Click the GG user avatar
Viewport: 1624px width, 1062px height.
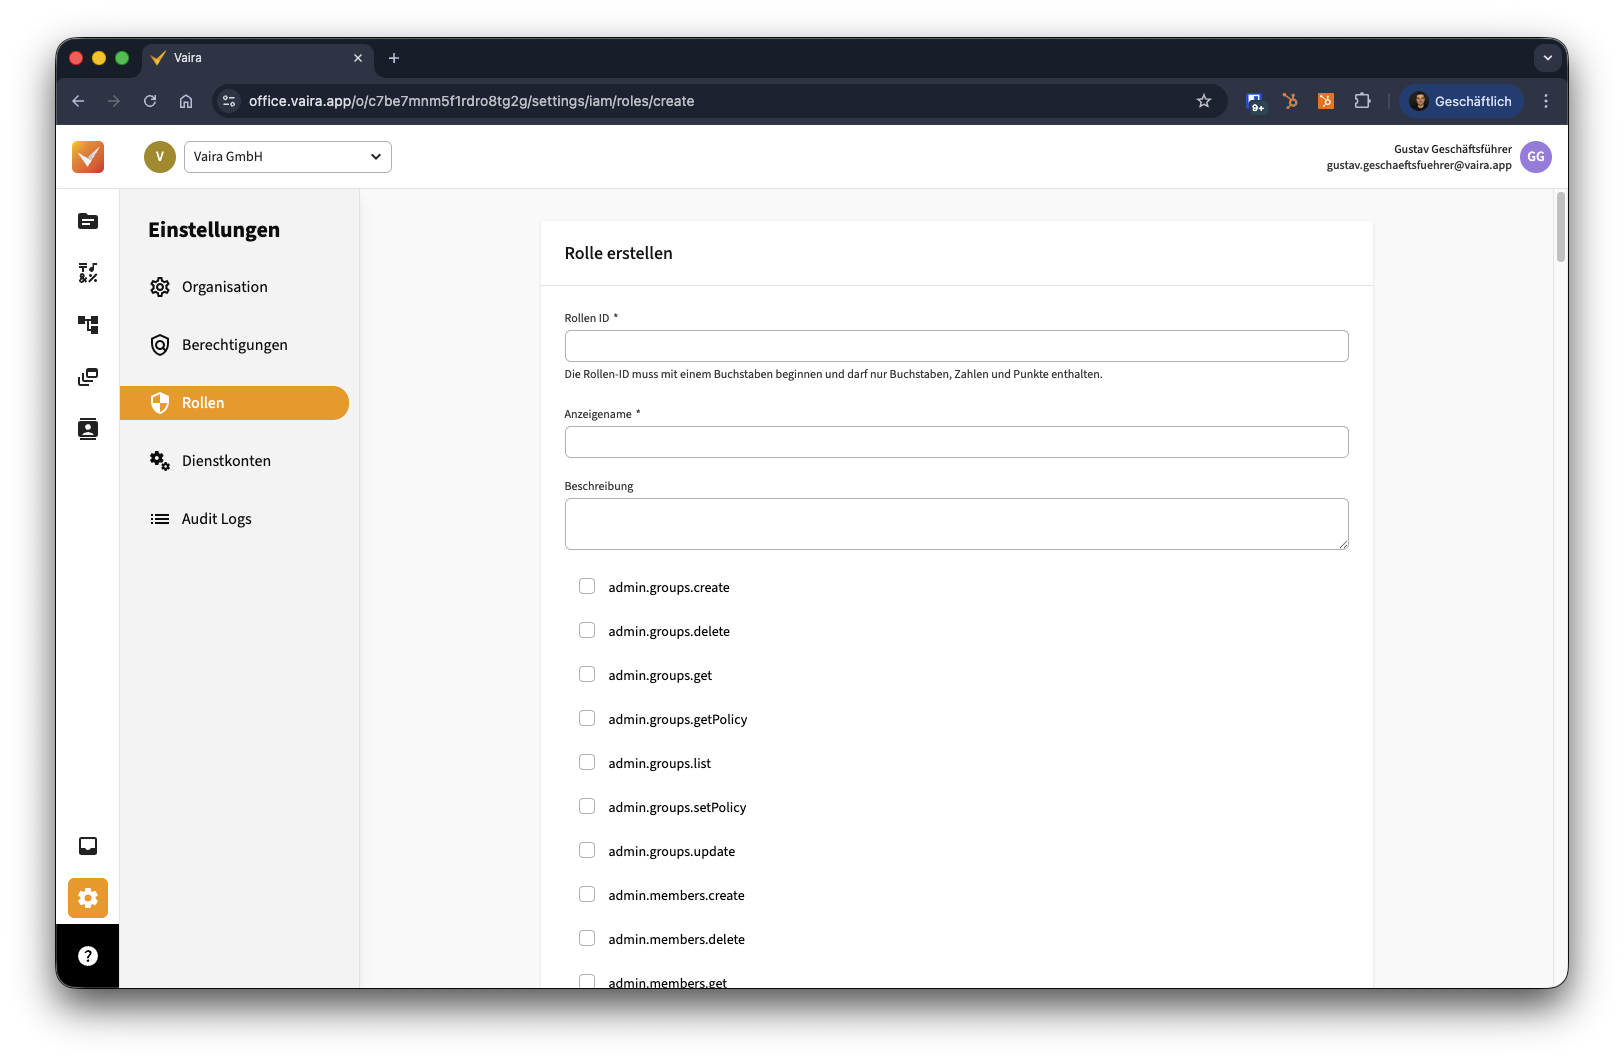(1535, 157)
